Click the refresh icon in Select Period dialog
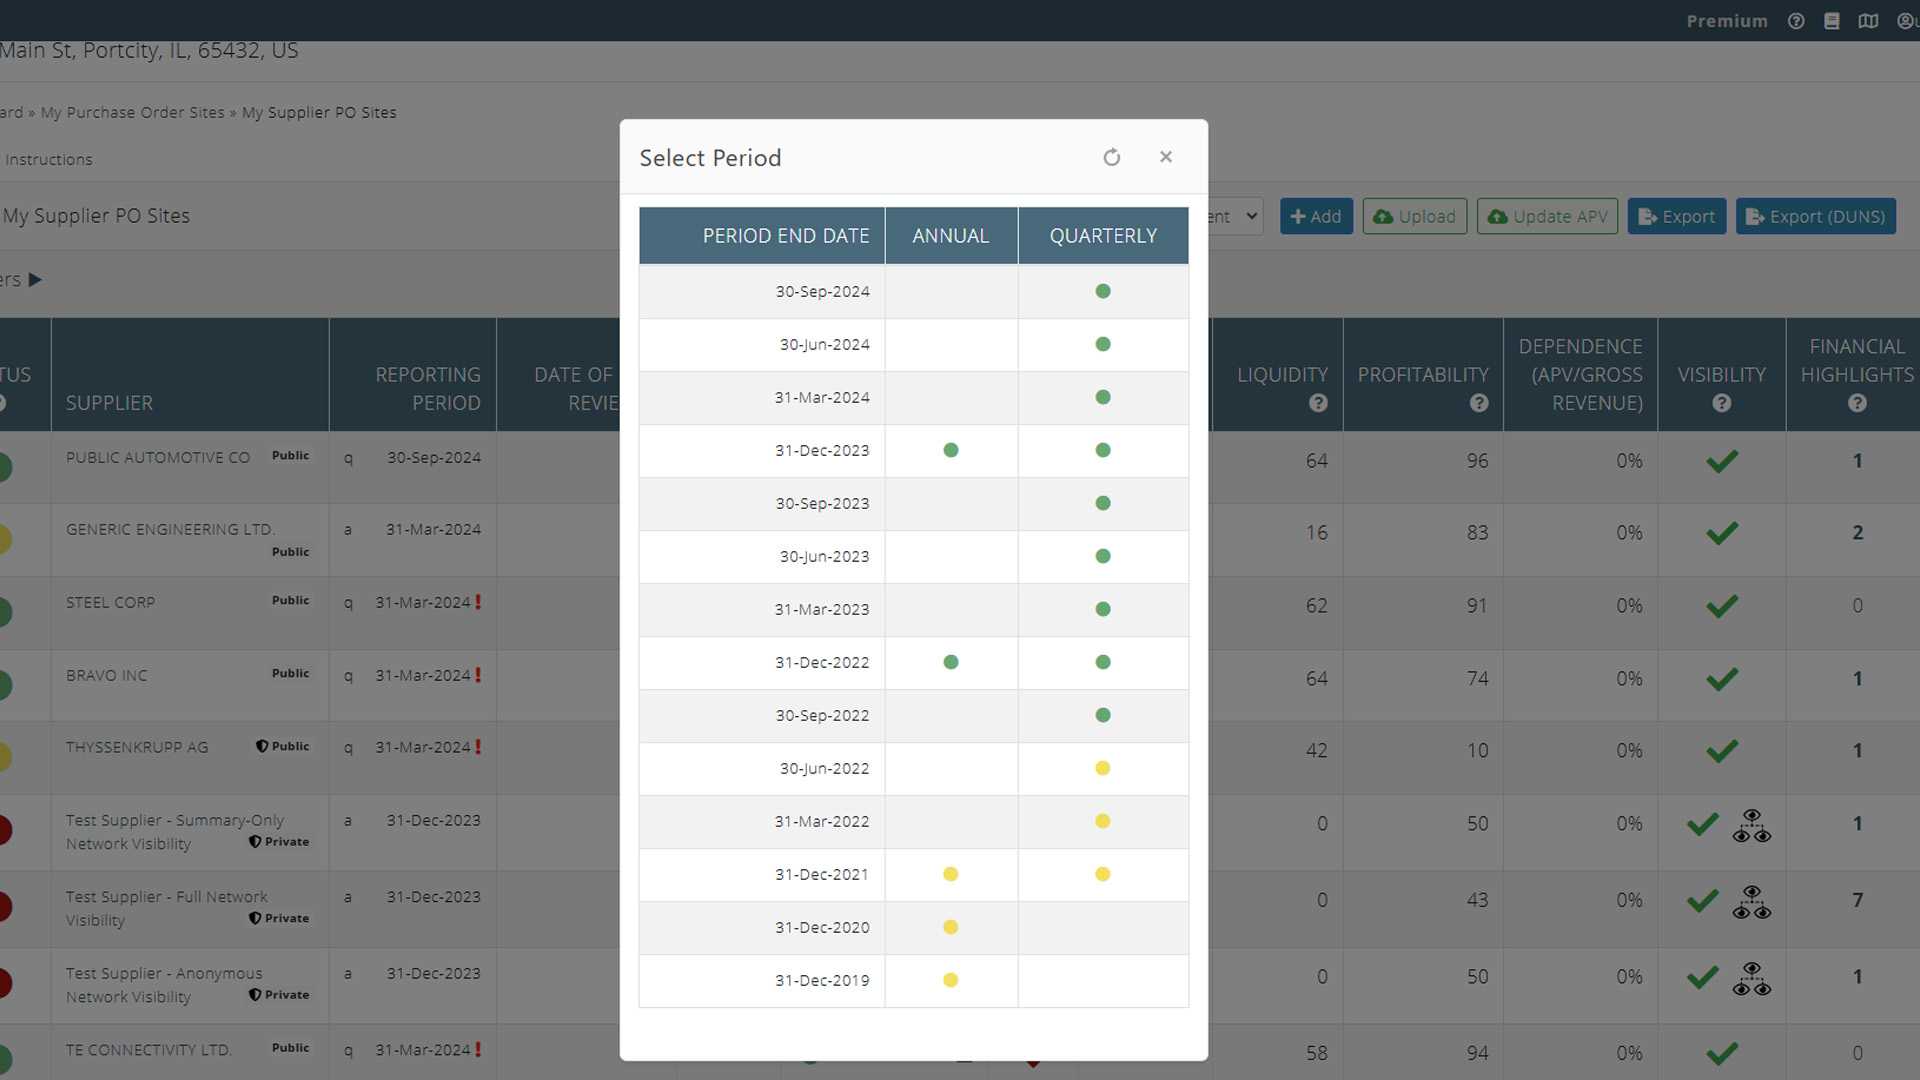This screenshot has height=1080, width=1920. [x=1111, y=157]
